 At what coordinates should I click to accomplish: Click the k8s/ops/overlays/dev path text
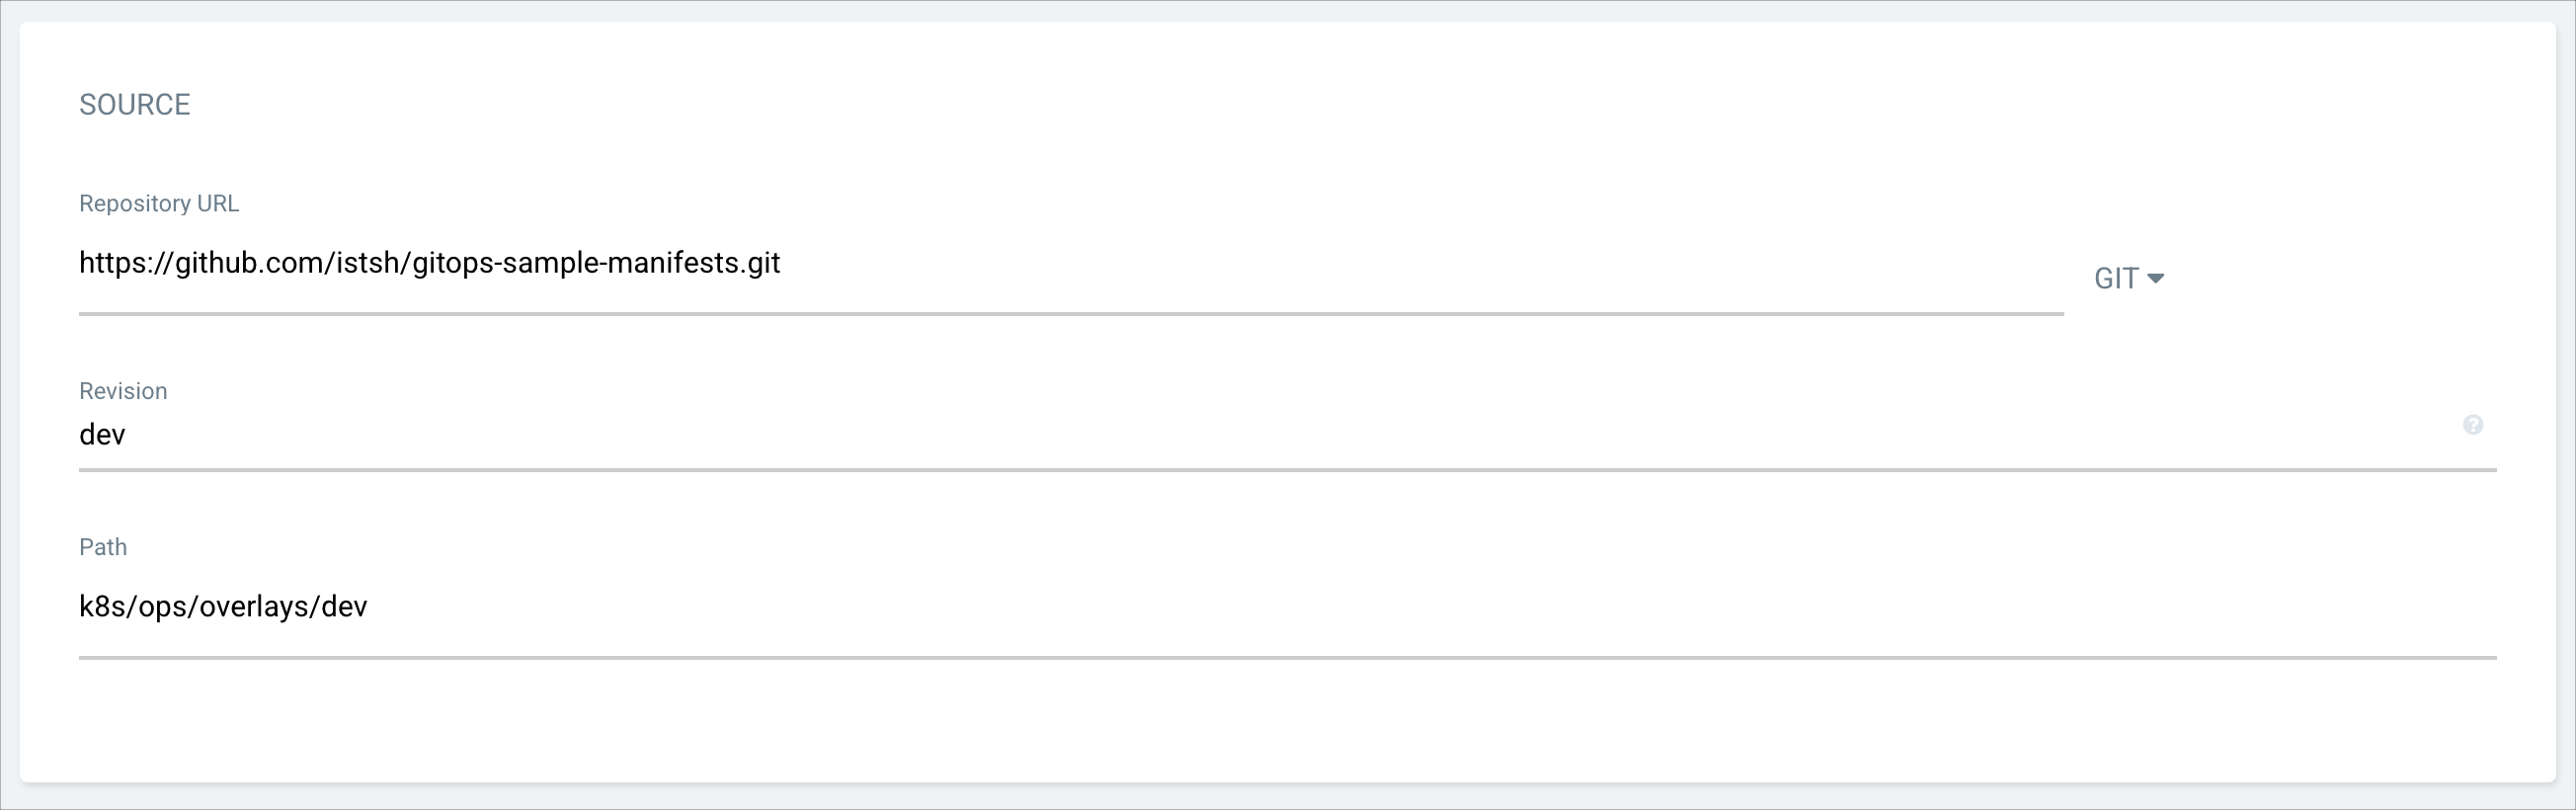coord(223,607)
